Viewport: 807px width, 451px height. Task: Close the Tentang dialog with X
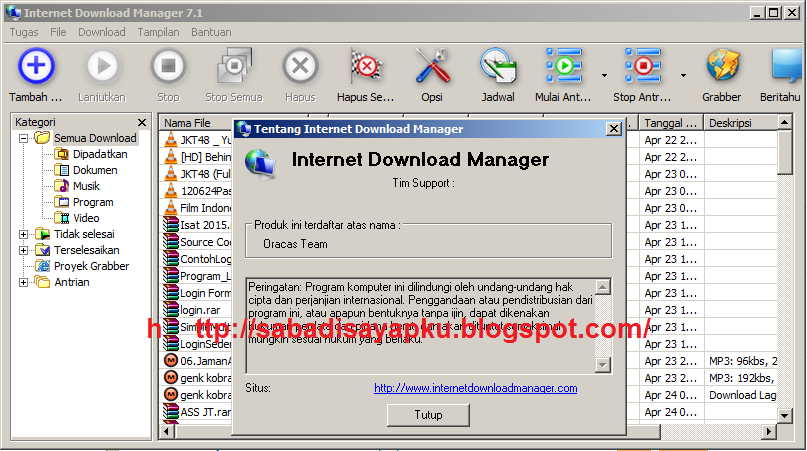click(x=613, y=129)
